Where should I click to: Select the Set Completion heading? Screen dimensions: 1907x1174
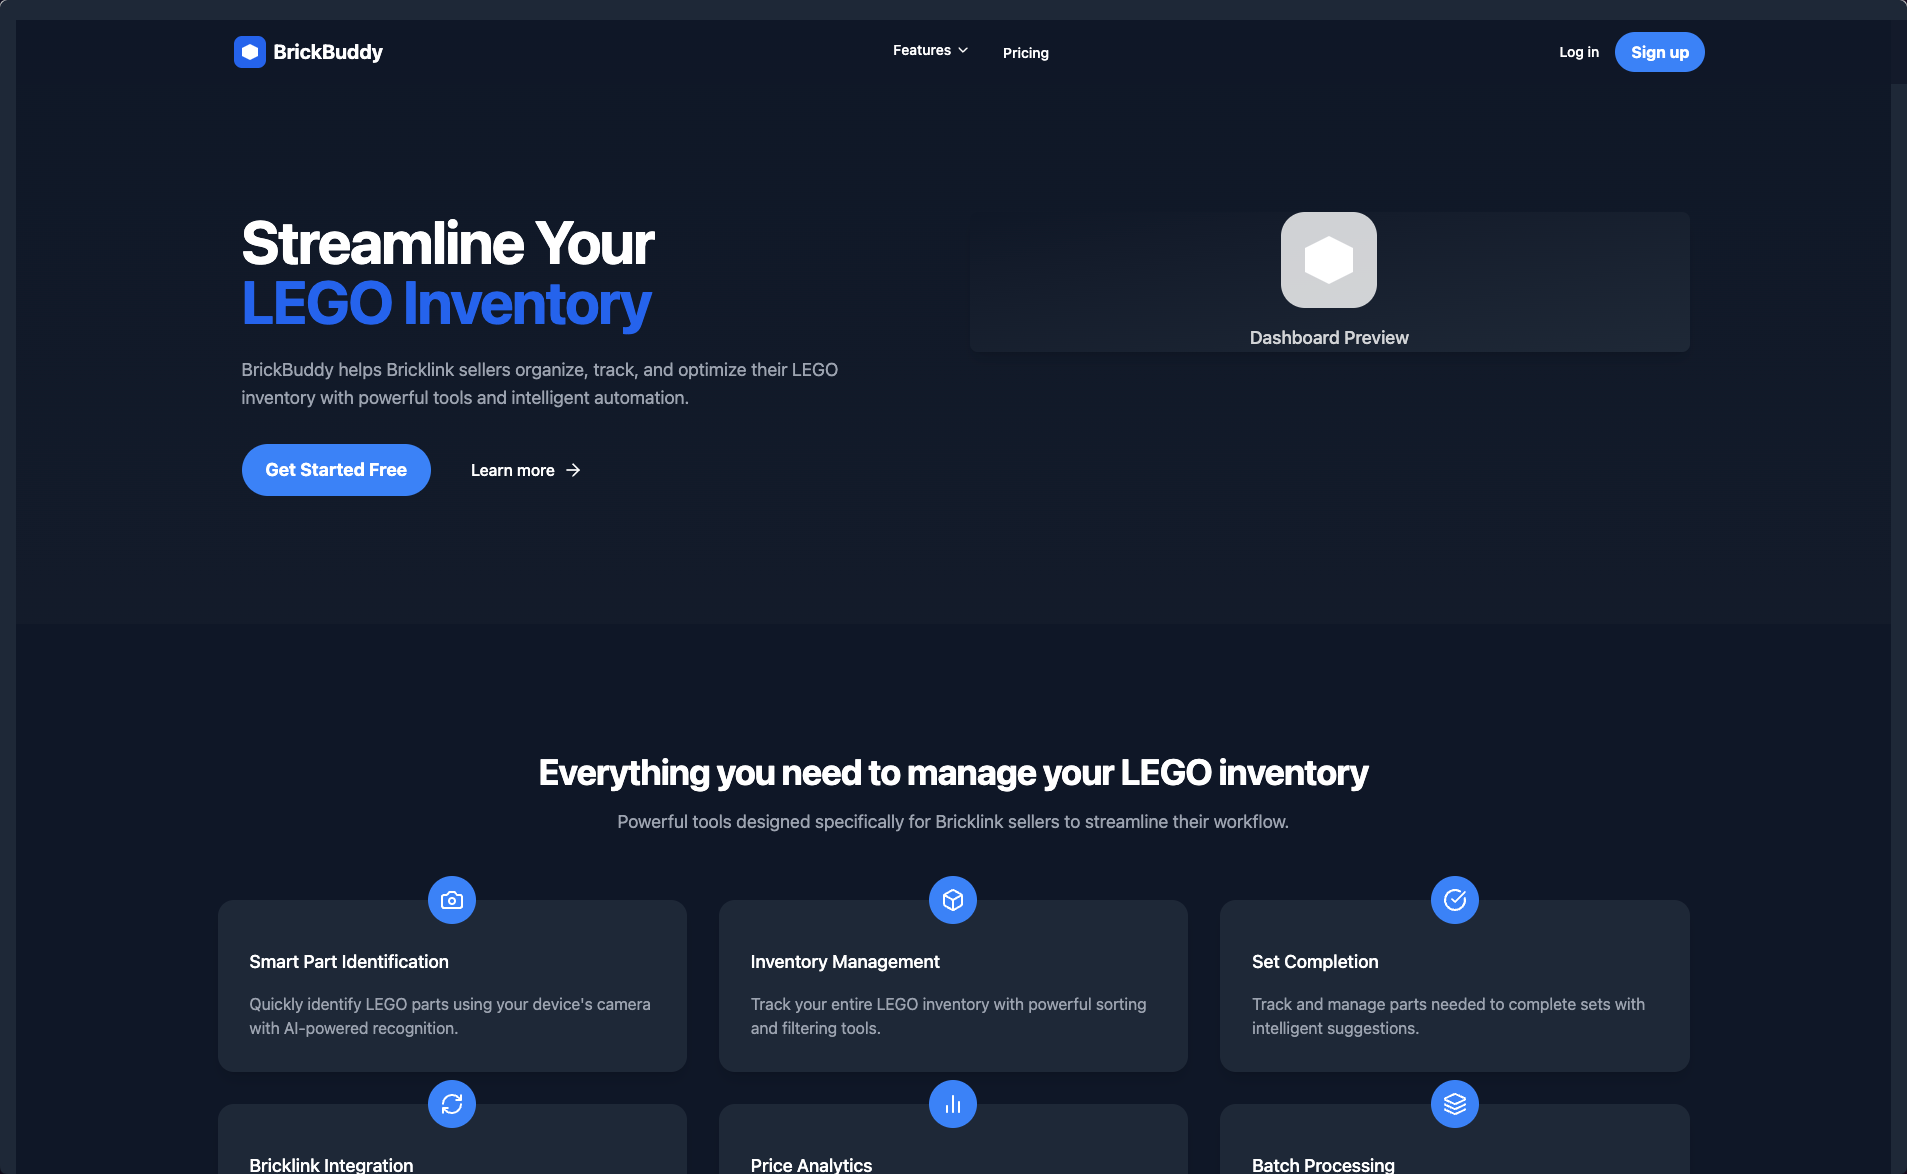tap(1315, 962)
